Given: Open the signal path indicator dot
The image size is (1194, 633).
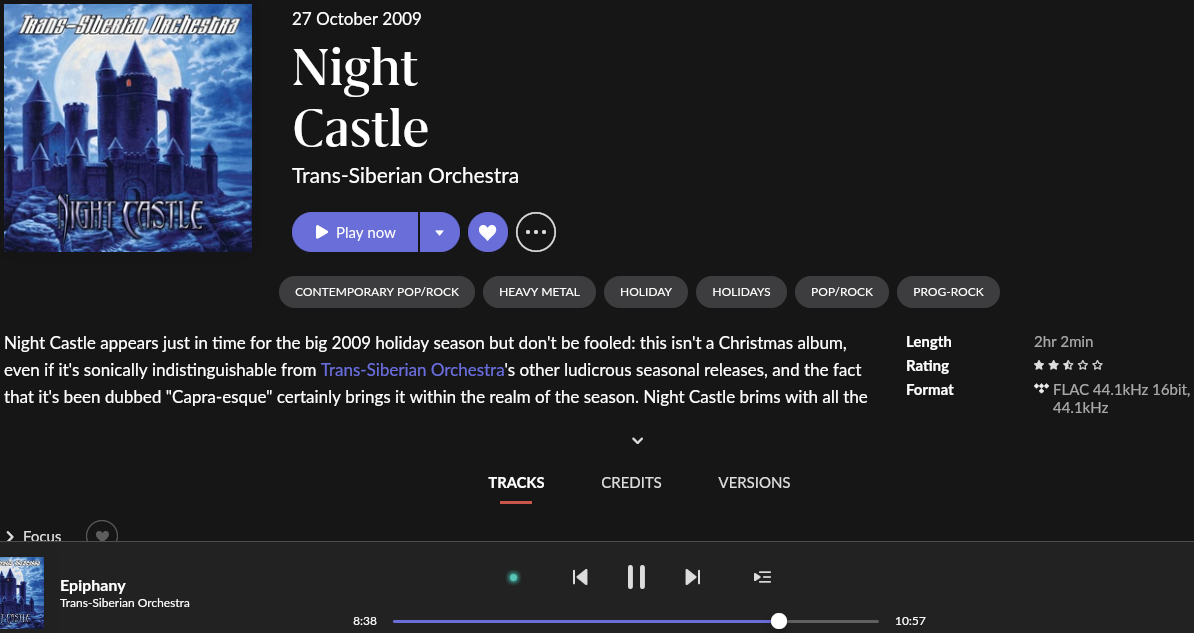Looking at the screenshot, I should [513, 577].
